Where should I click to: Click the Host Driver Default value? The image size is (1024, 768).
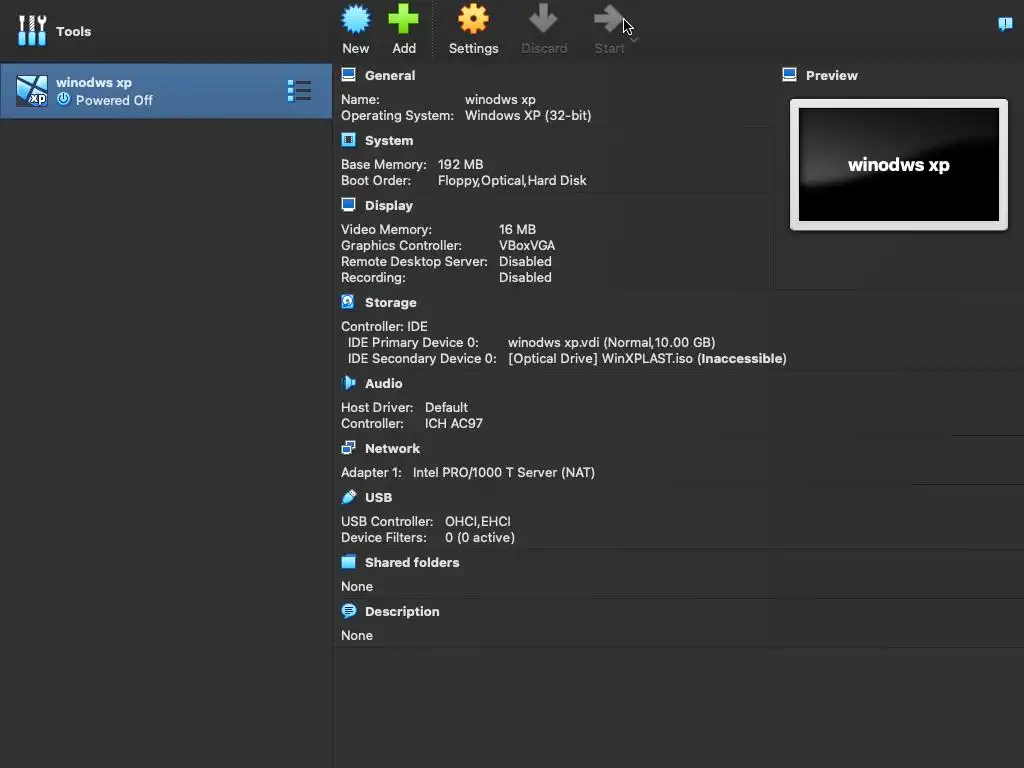pos(446,408)
